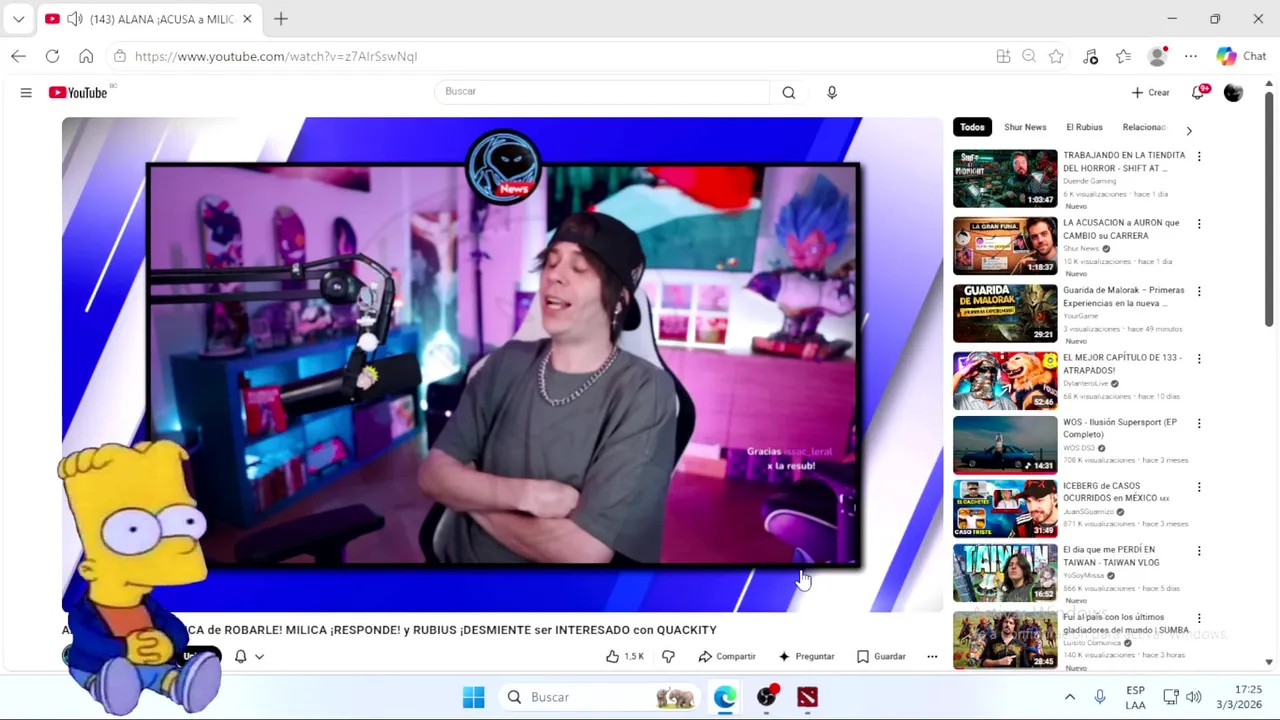Open options for Guarida de Malorak video
The height and width of the screenshot is (720, 1280).
pos(1199,291)
